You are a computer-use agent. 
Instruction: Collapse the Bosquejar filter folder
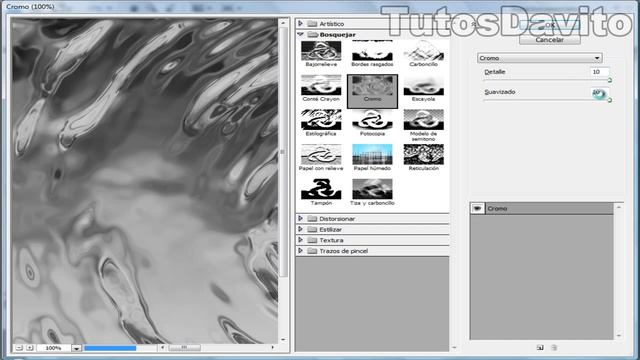click(300, 34)
